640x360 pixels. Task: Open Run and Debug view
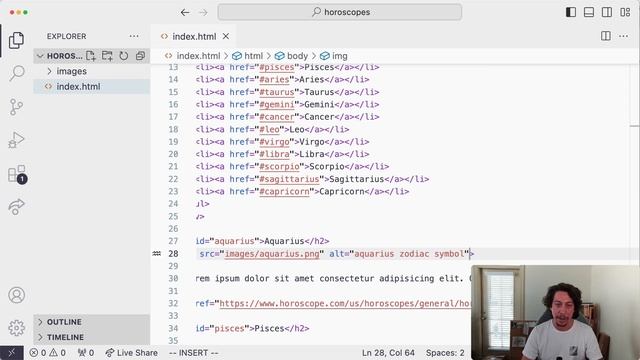(16, 140)
